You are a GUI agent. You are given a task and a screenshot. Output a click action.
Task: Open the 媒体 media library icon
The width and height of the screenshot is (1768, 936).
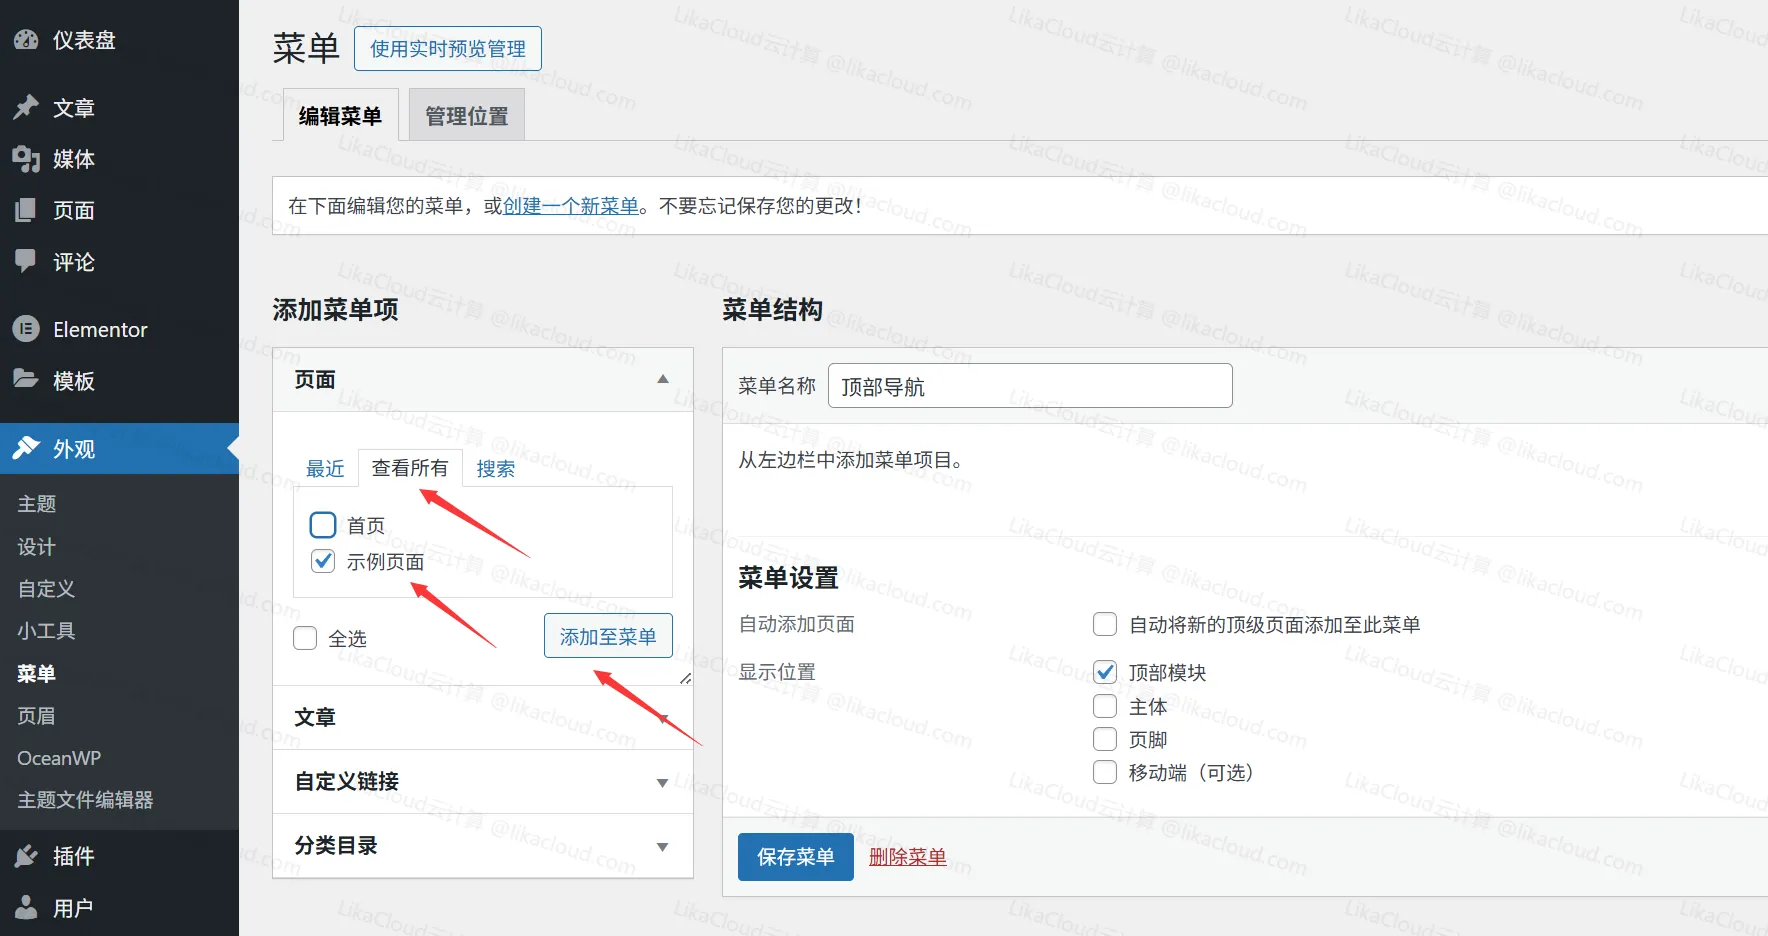[x=27, y=159]
